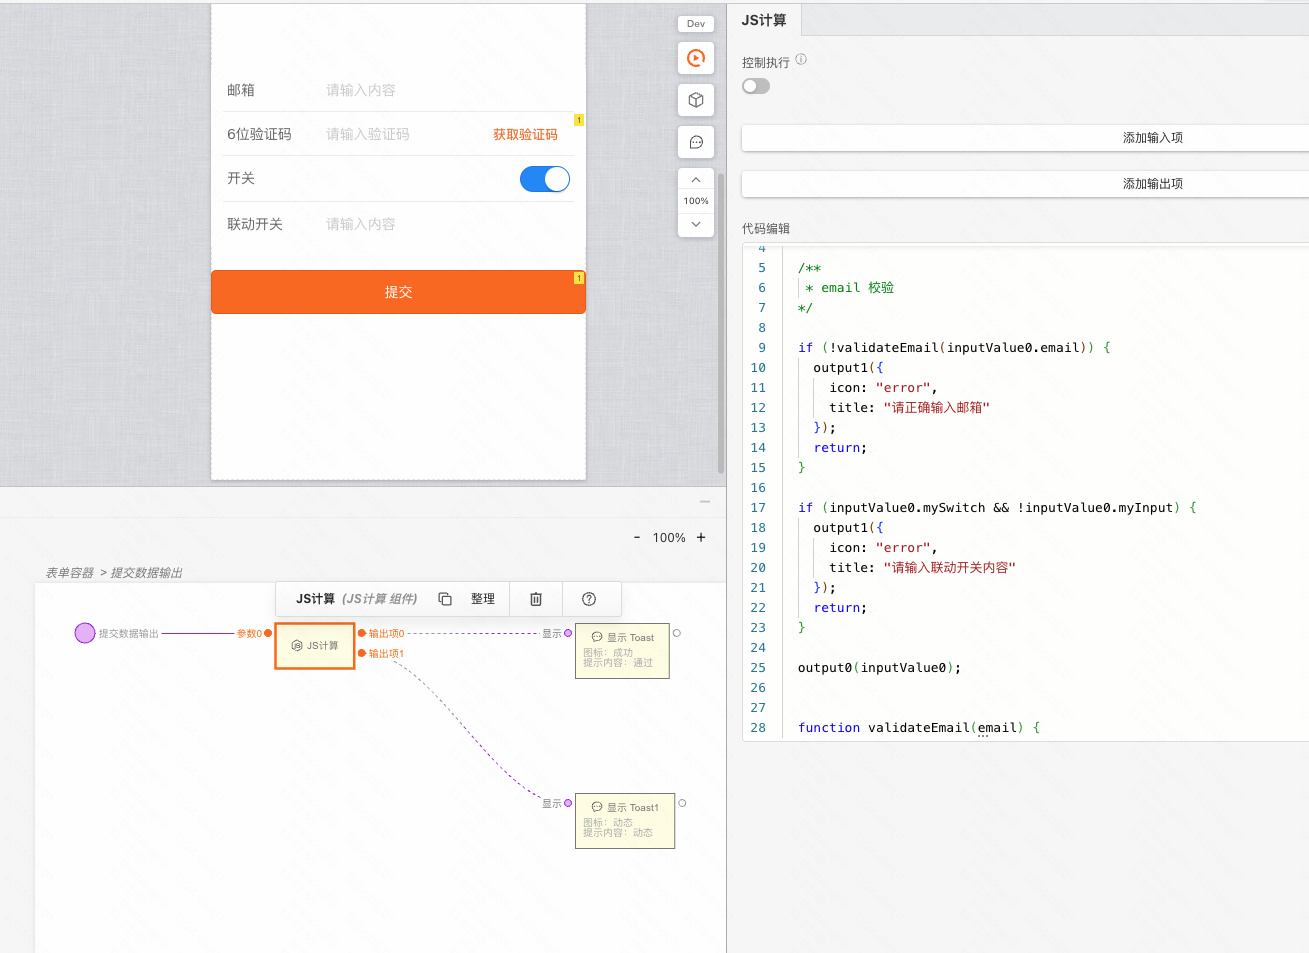Click 表单容器 breadcrumb

pyautogui.click(x=69, y=573)
